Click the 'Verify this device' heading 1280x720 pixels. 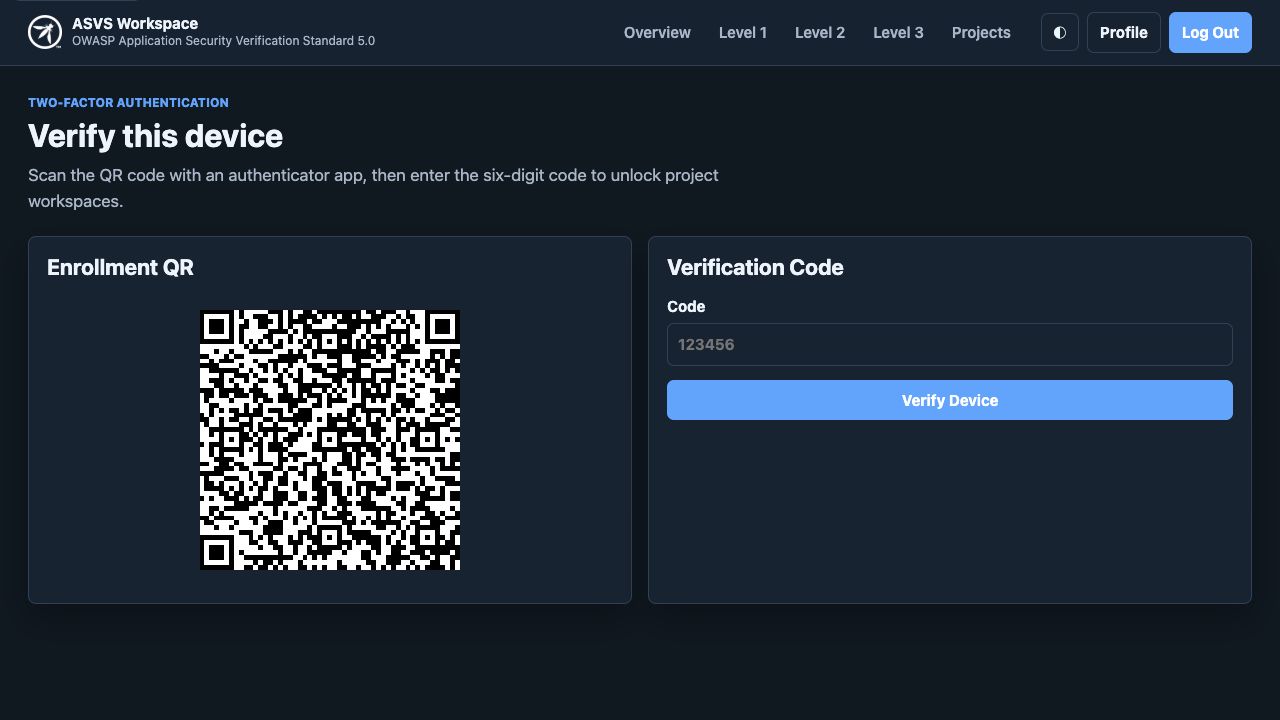coord(155,136)
